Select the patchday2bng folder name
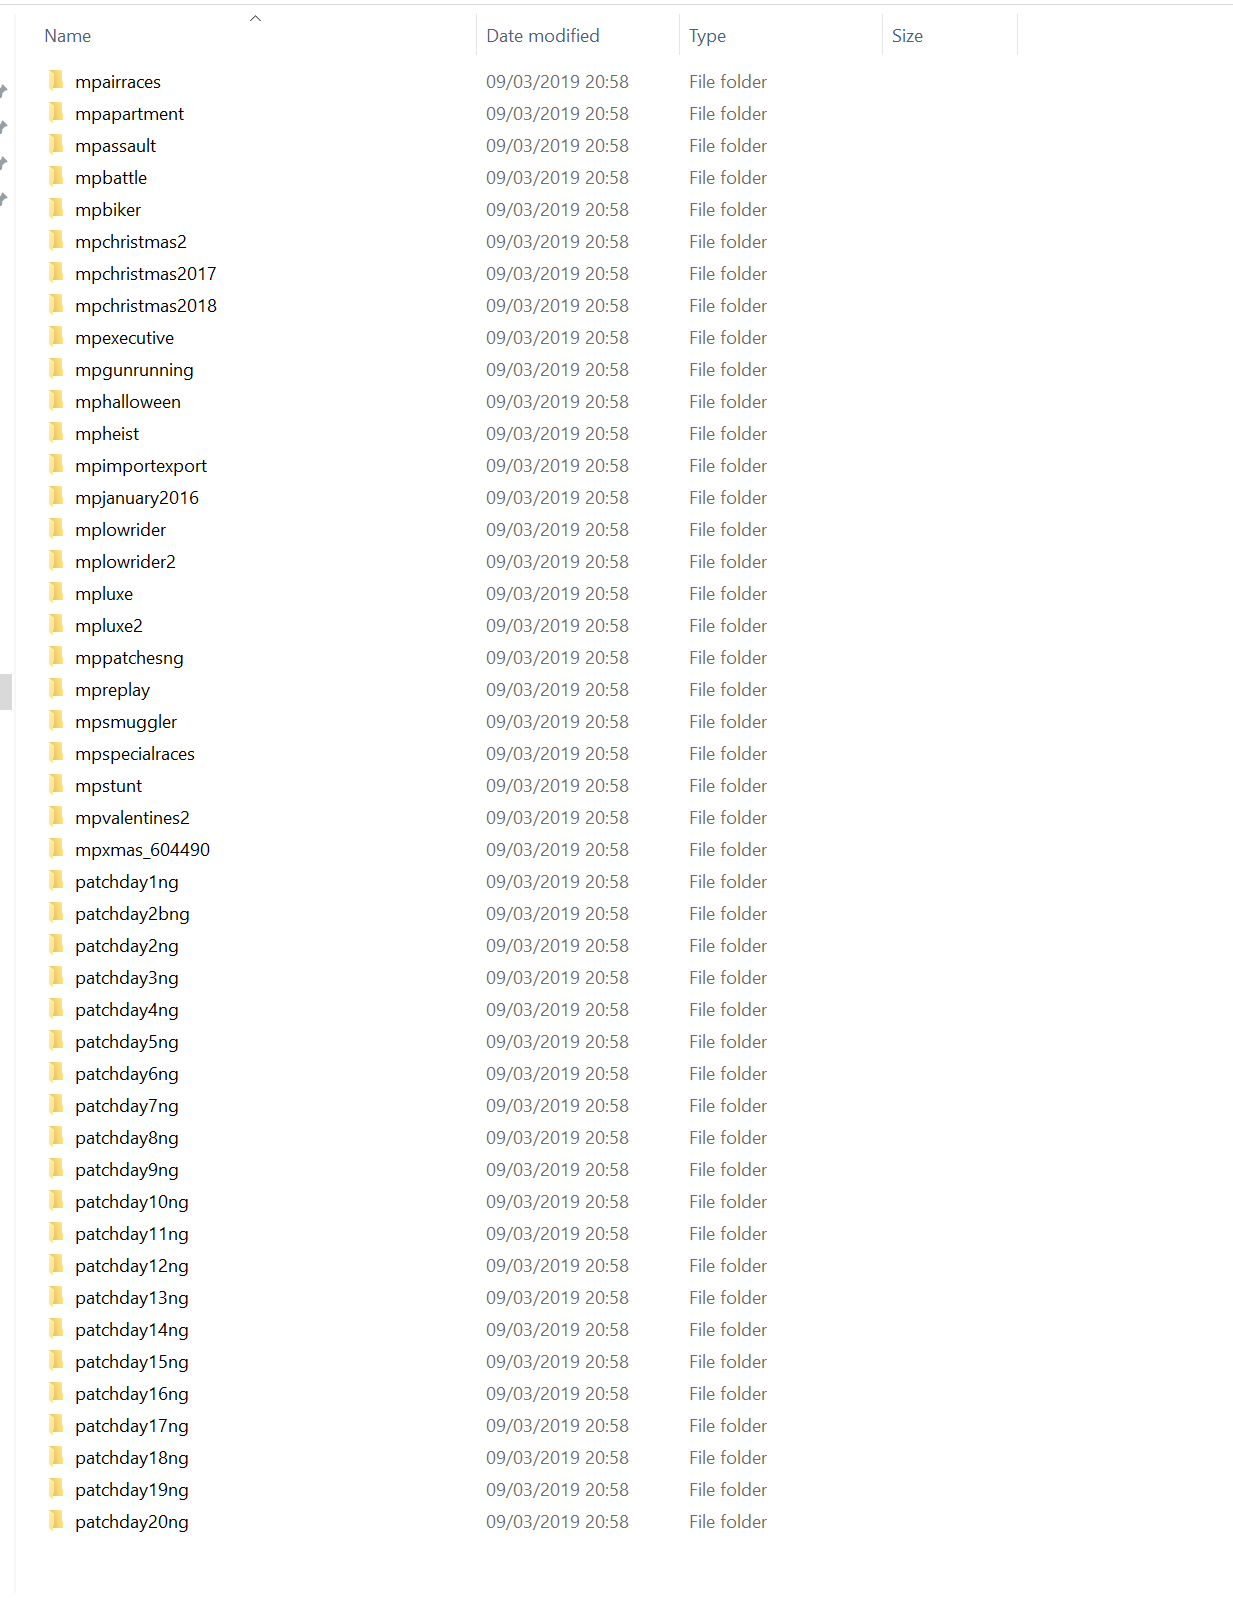 point(132,914)
